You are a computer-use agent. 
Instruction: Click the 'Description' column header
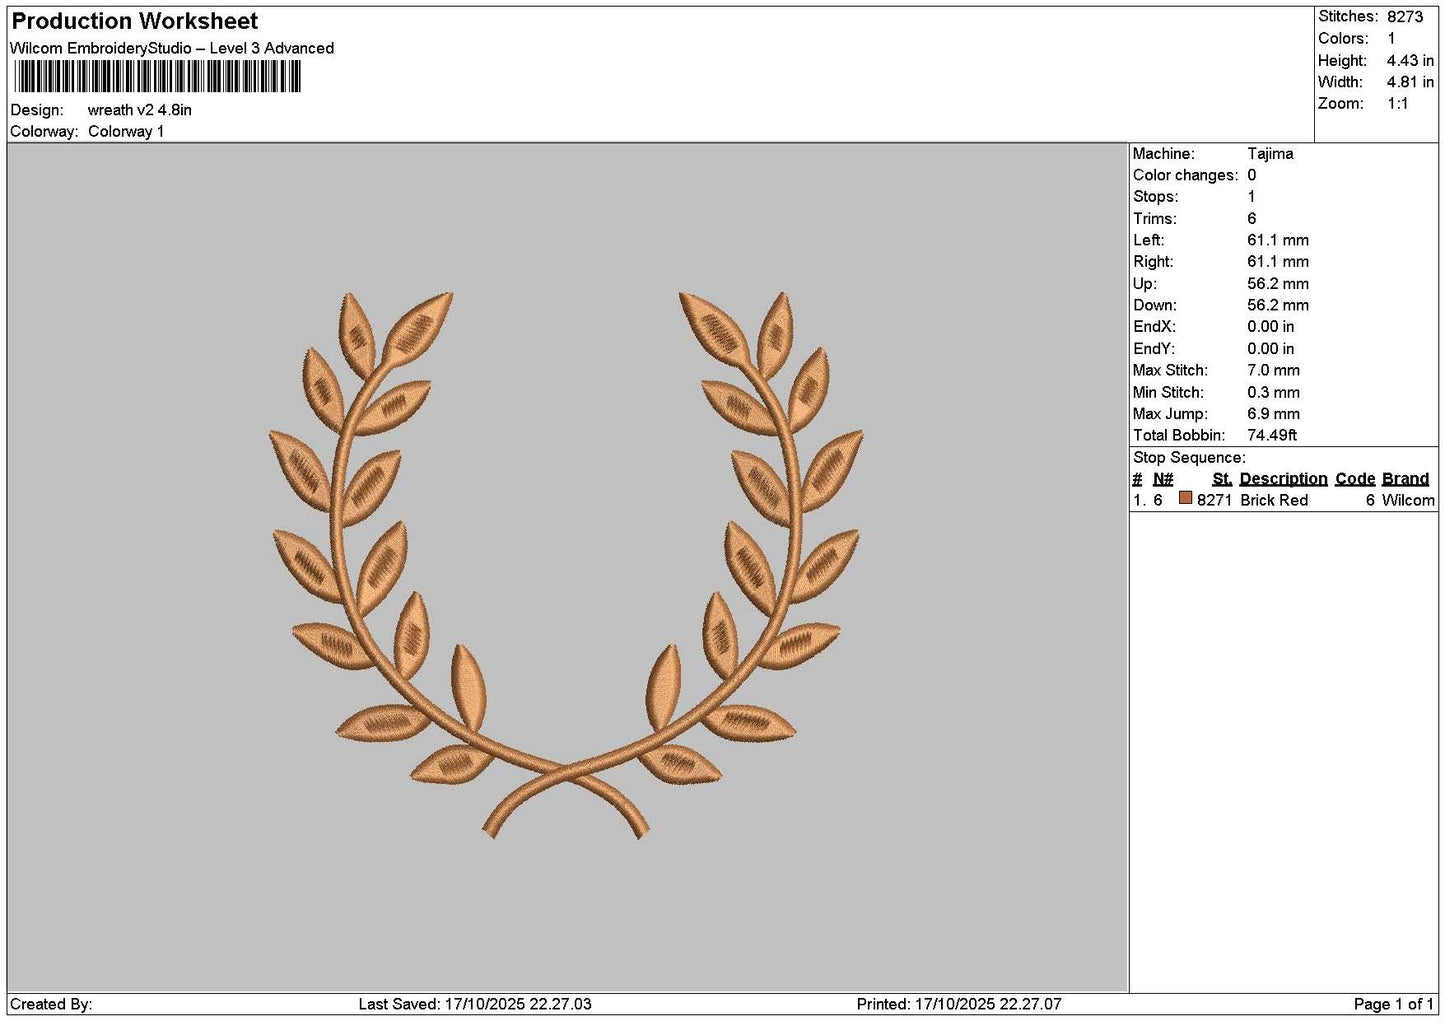click(x=1283, y=479)
